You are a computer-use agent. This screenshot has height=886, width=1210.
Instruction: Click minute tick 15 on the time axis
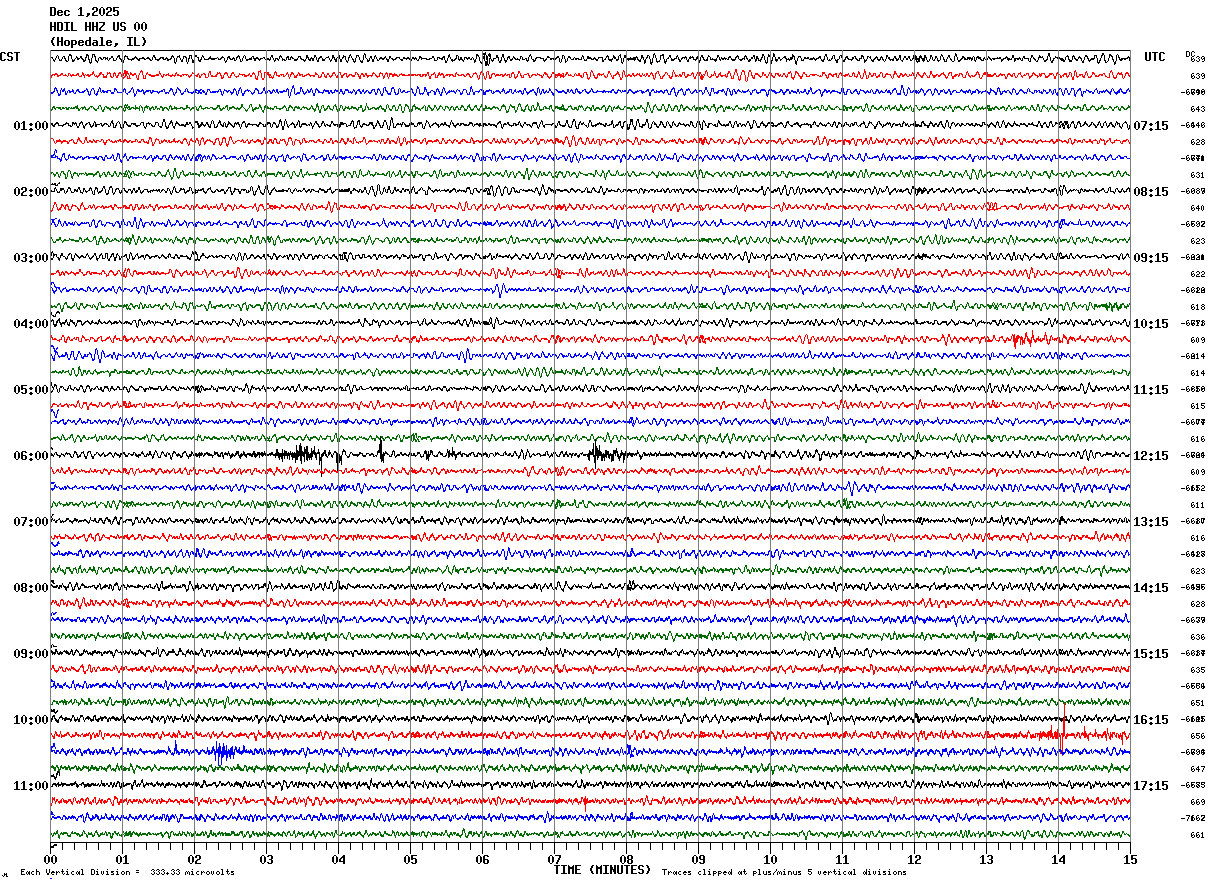point(1130,858)
